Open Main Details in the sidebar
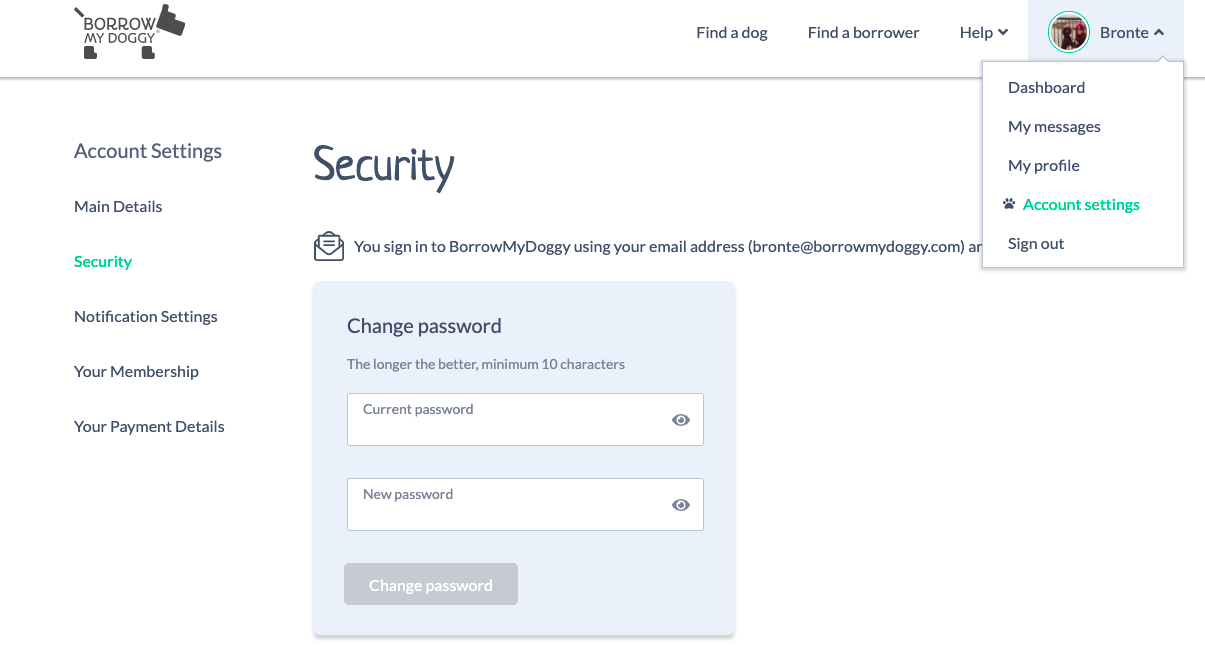The image size is (1205, 672). tap(118, 206)
